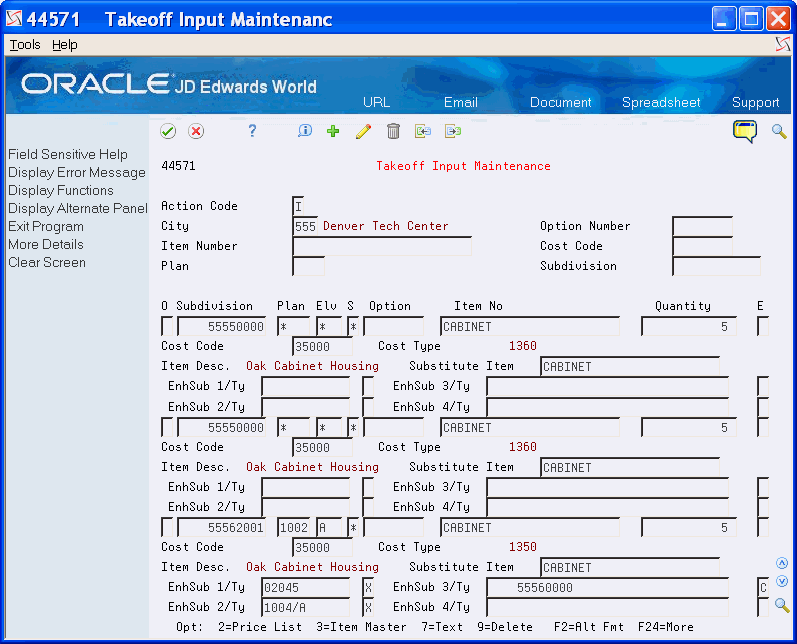Click the Plan field showing 1002
The image size is (797, 644).
294,528
